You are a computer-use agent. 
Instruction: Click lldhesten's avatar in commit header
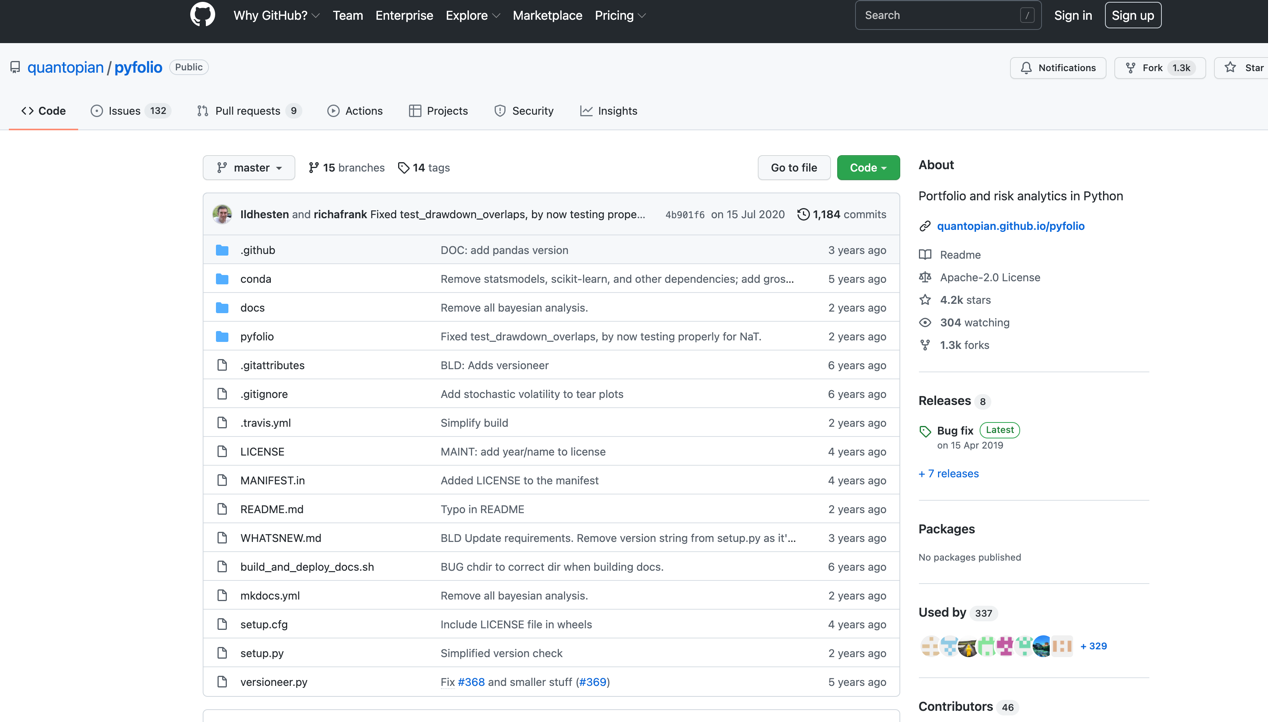pos(222,215)
